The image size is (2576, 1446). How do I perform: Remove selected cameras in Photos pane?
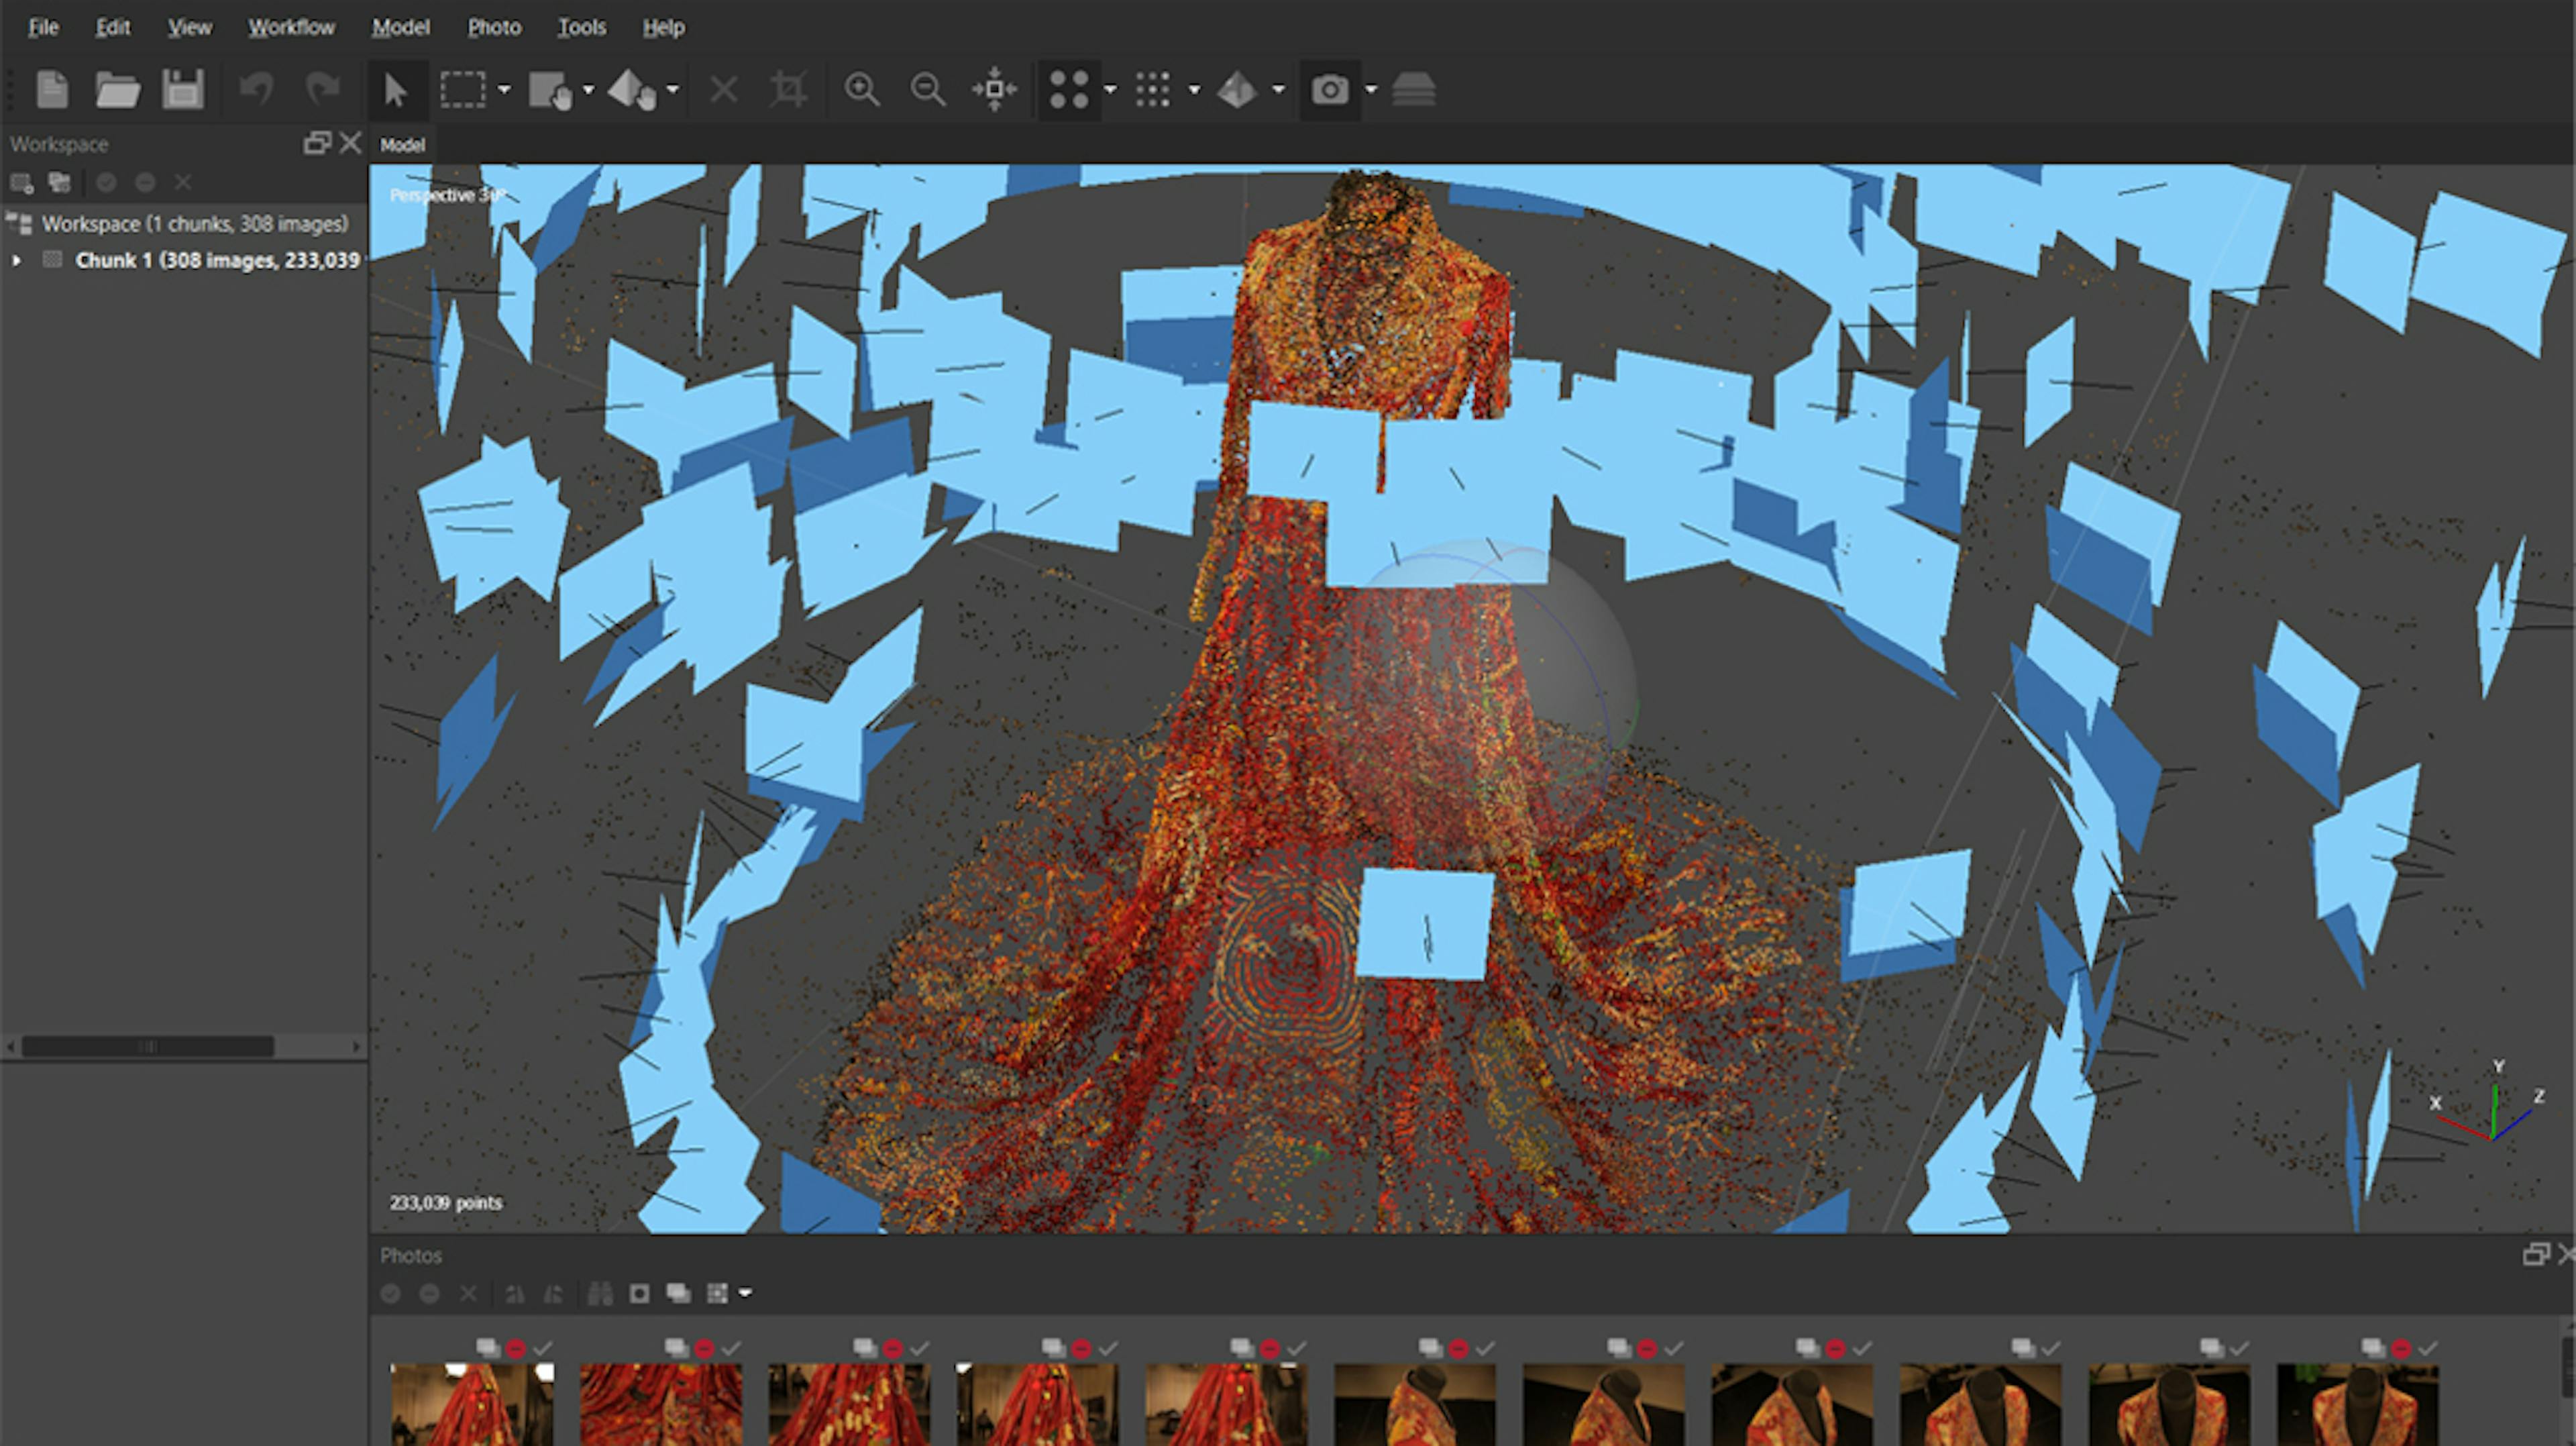coord(468,1293)
